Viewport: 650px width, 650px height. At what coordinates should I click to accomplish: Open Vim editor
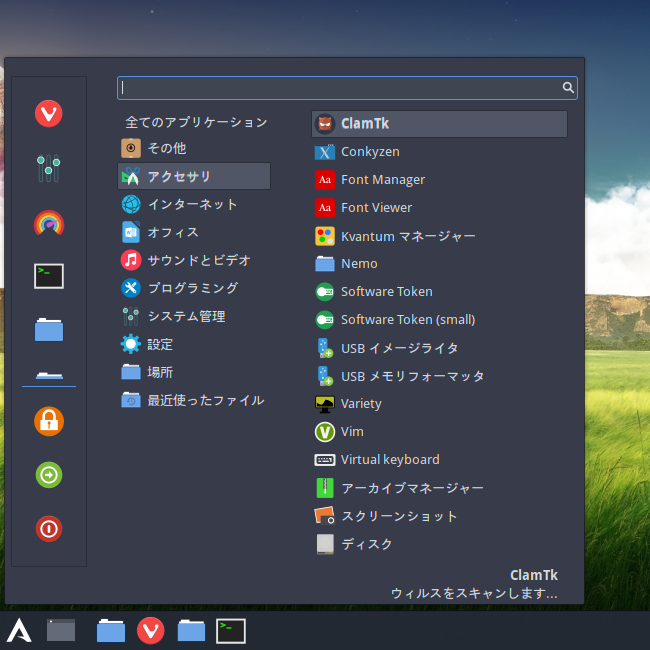[439, 432]
